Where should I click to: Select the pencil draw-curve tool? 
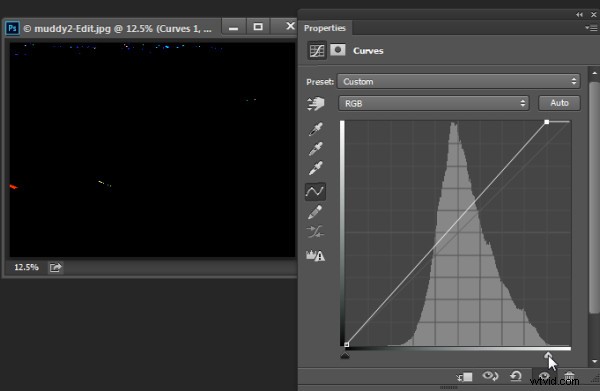click(315, 212)
